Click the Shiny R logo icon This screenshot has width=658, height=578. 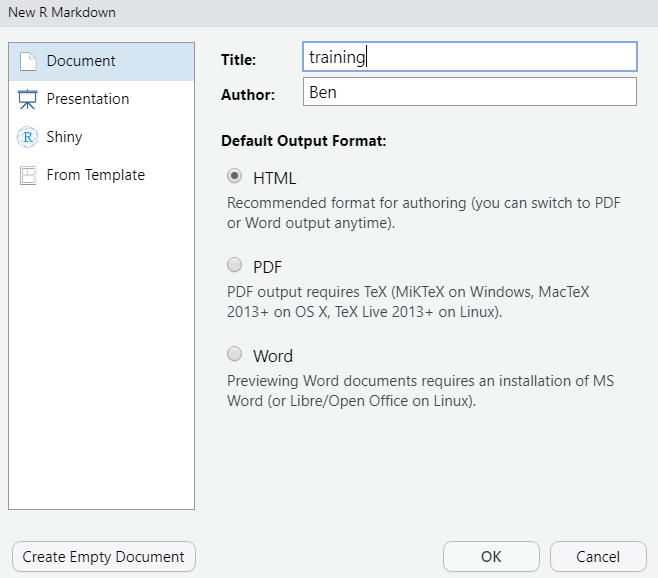[x=27, y=137]
